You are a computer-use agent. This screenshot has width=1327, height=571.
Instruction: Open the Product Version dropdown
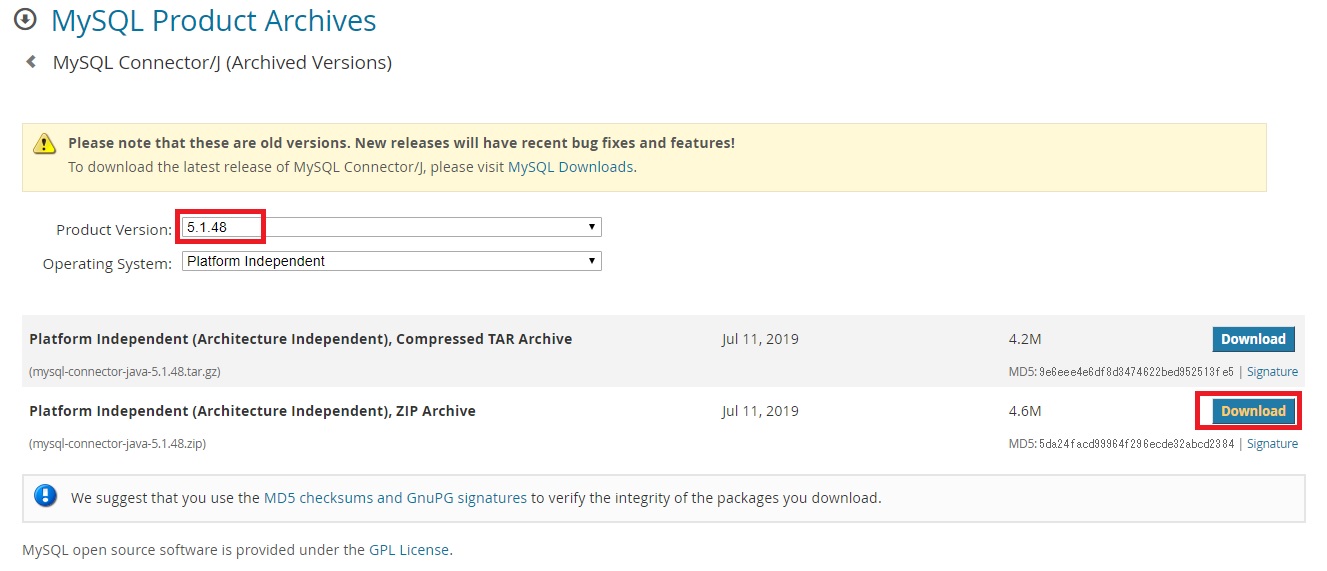point(391,228)
